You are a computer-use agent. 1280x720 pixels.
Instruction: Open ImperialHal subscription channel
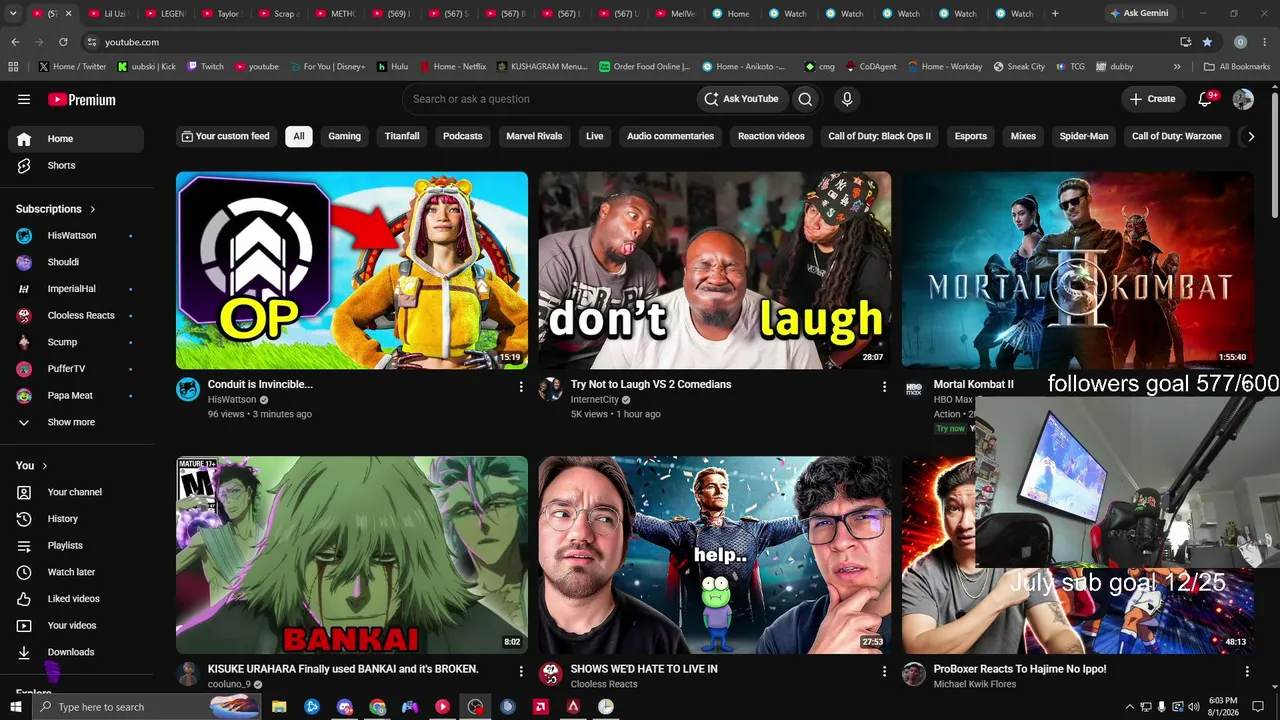[76, 289]
